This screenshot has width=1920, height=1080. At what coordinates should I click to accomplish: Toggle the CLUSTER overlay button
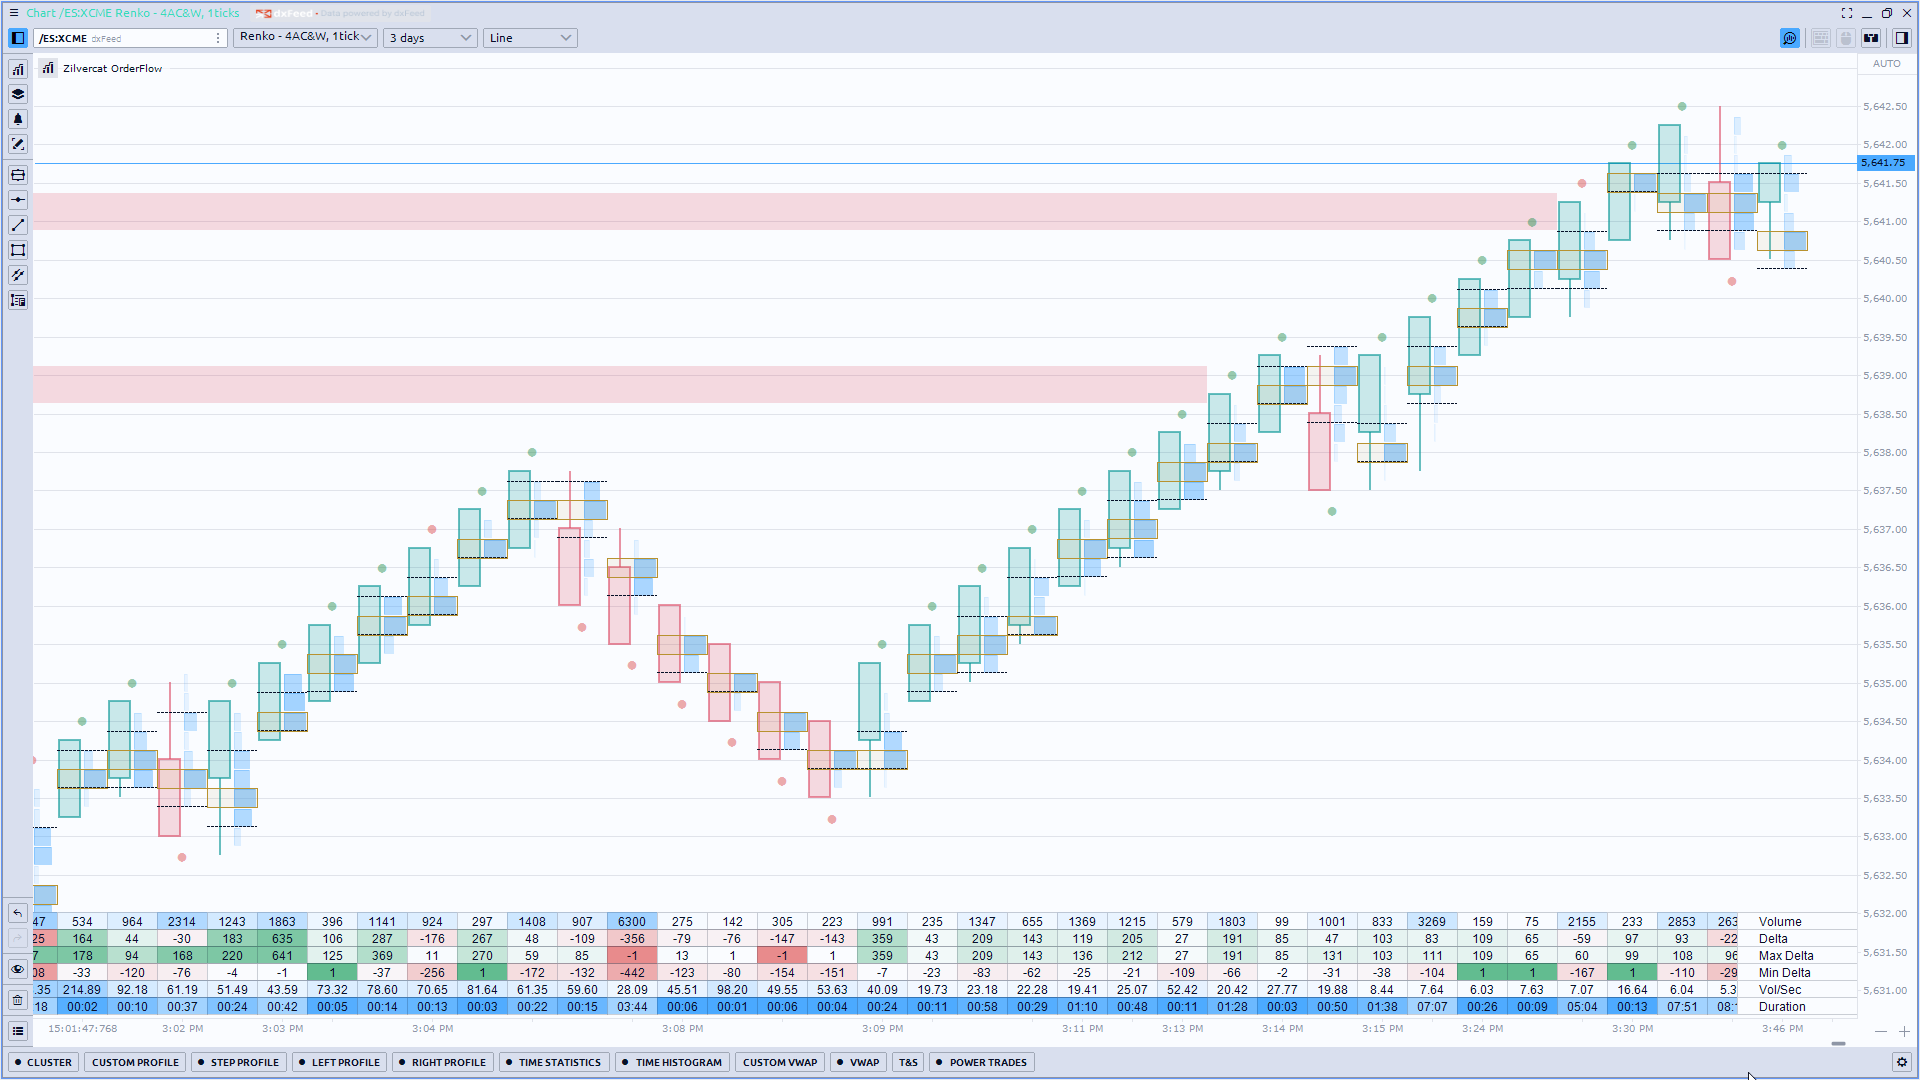44,1062
